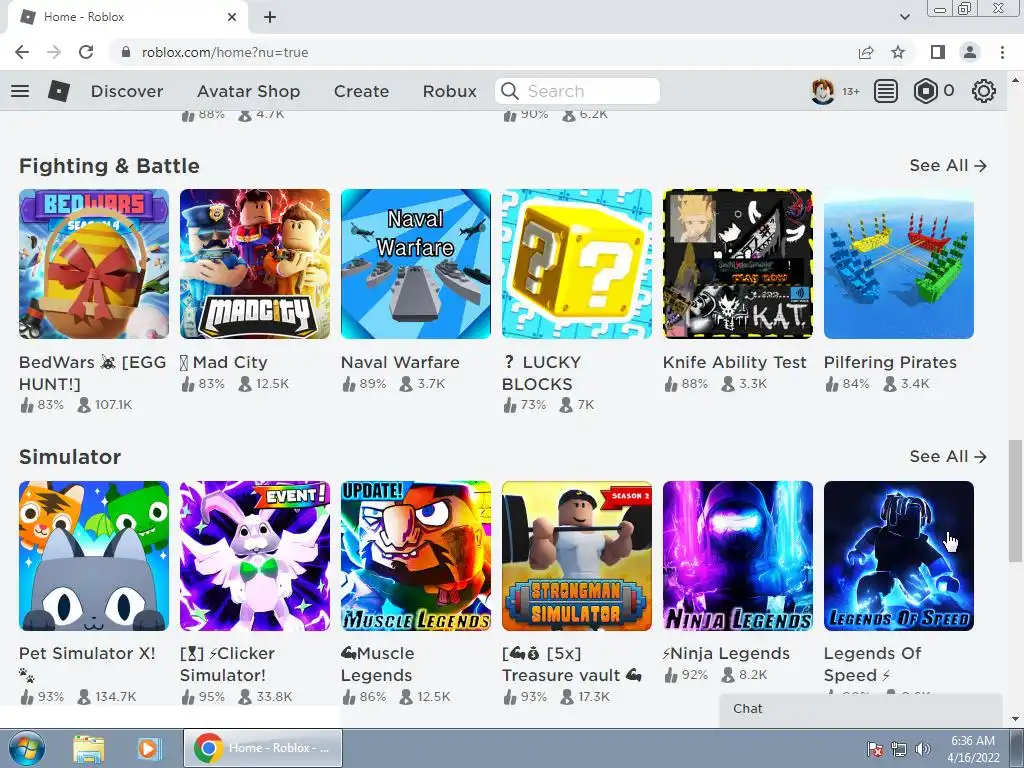Image resolution: width=1024 pixels, height=768 pixels.
Task: Click the Fighting & Battle heading
Action: [x=109, y=166]
